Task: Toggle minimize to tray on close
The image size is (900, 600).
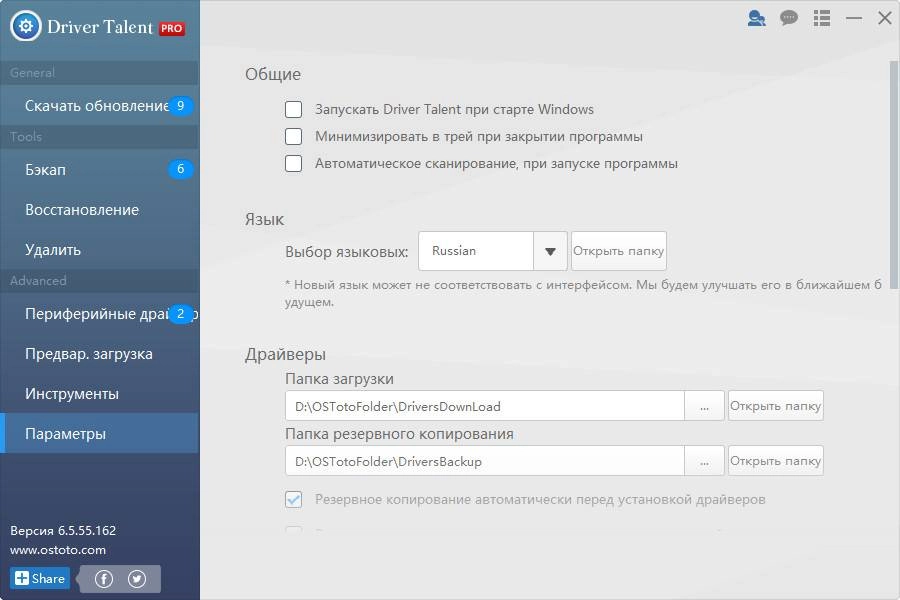Action: 293,136
